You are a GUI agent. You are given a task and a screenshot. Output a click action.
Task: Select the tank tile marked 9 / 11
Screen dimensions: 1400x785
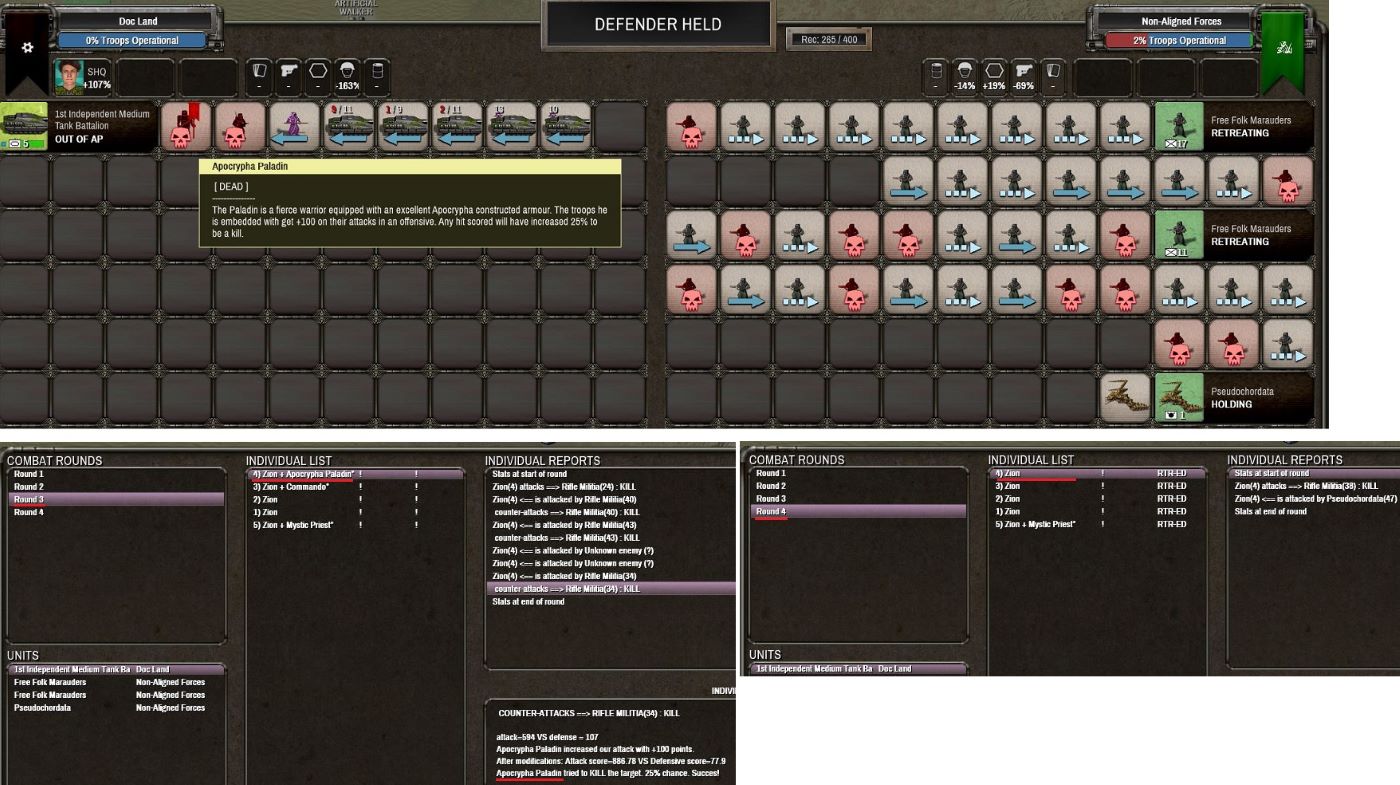348,127
